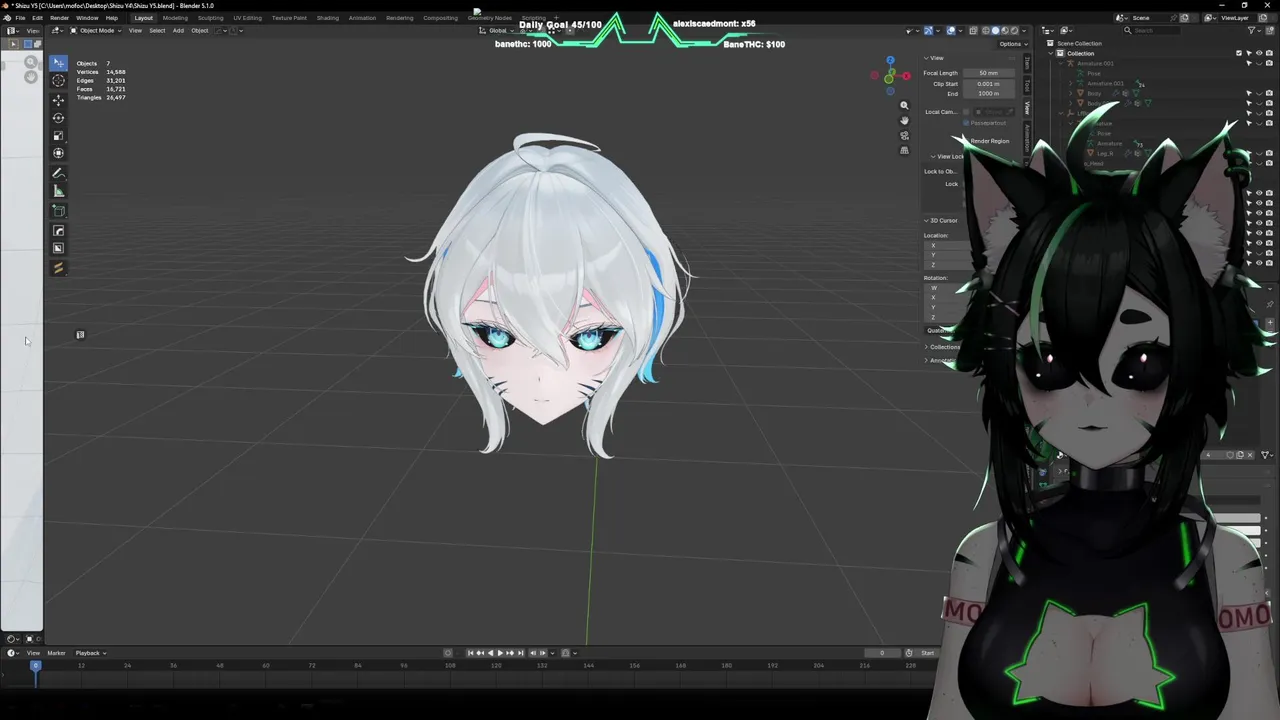The width and height of the screenshot is (1280, 720).
Task: Click the viewport zoom magnifier gizmo
Action: 904,105
